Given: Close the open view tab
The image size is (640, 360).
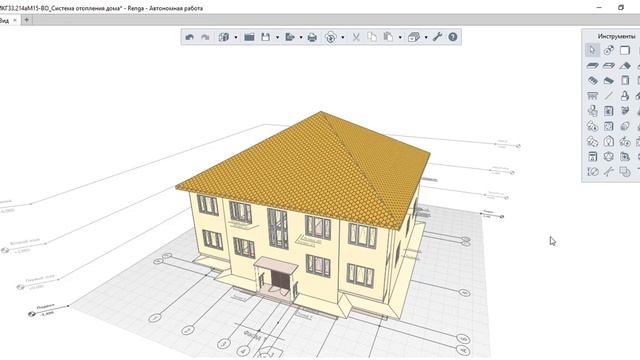Looking at the screenshot, I should click(15, 20).
